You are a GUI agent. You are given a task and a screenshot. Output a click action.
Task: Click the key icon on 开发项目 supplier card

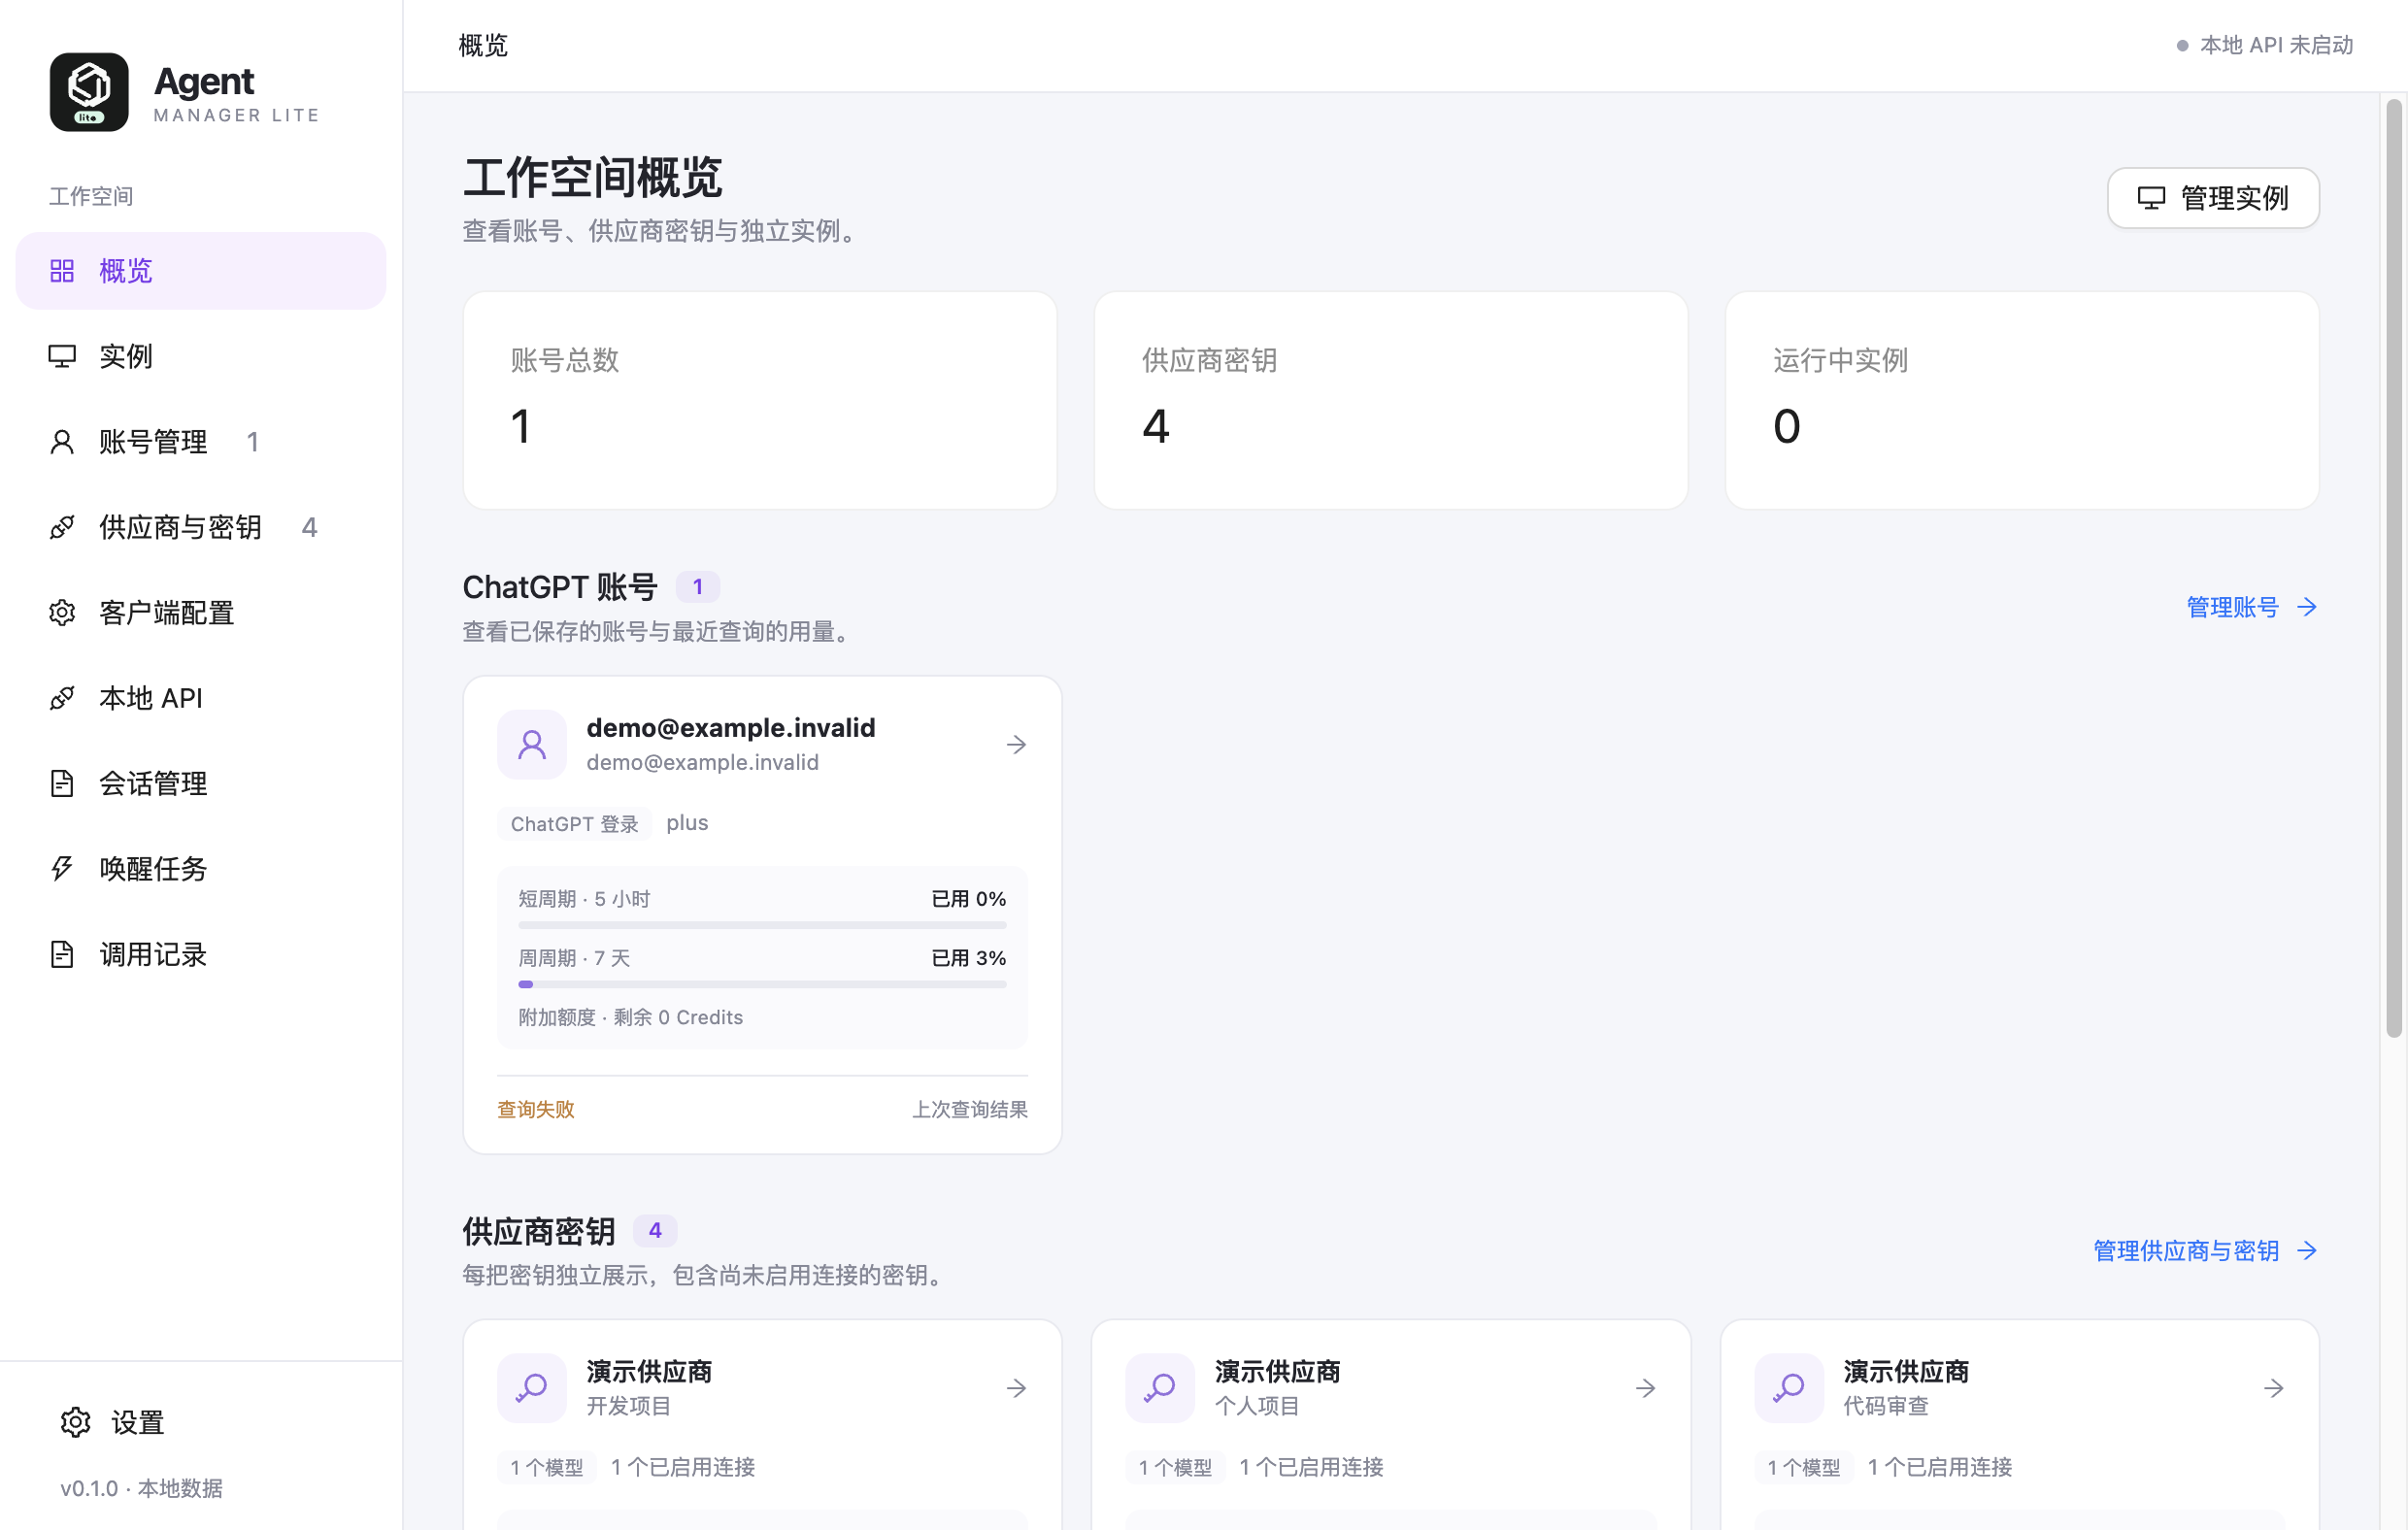pyautogui.click(x=532, y=1388)
